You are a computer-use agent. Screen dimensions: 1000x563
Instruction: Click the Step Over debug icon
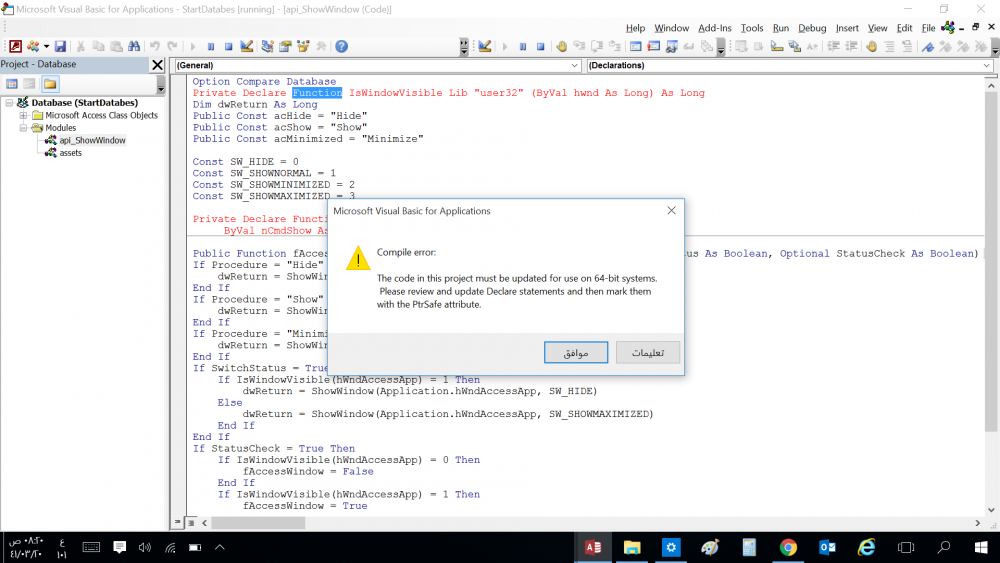[597, 47]
